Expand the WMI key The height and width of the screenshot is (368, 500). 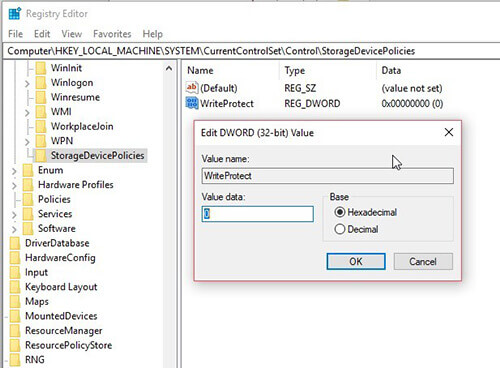(x=27, y=113)
